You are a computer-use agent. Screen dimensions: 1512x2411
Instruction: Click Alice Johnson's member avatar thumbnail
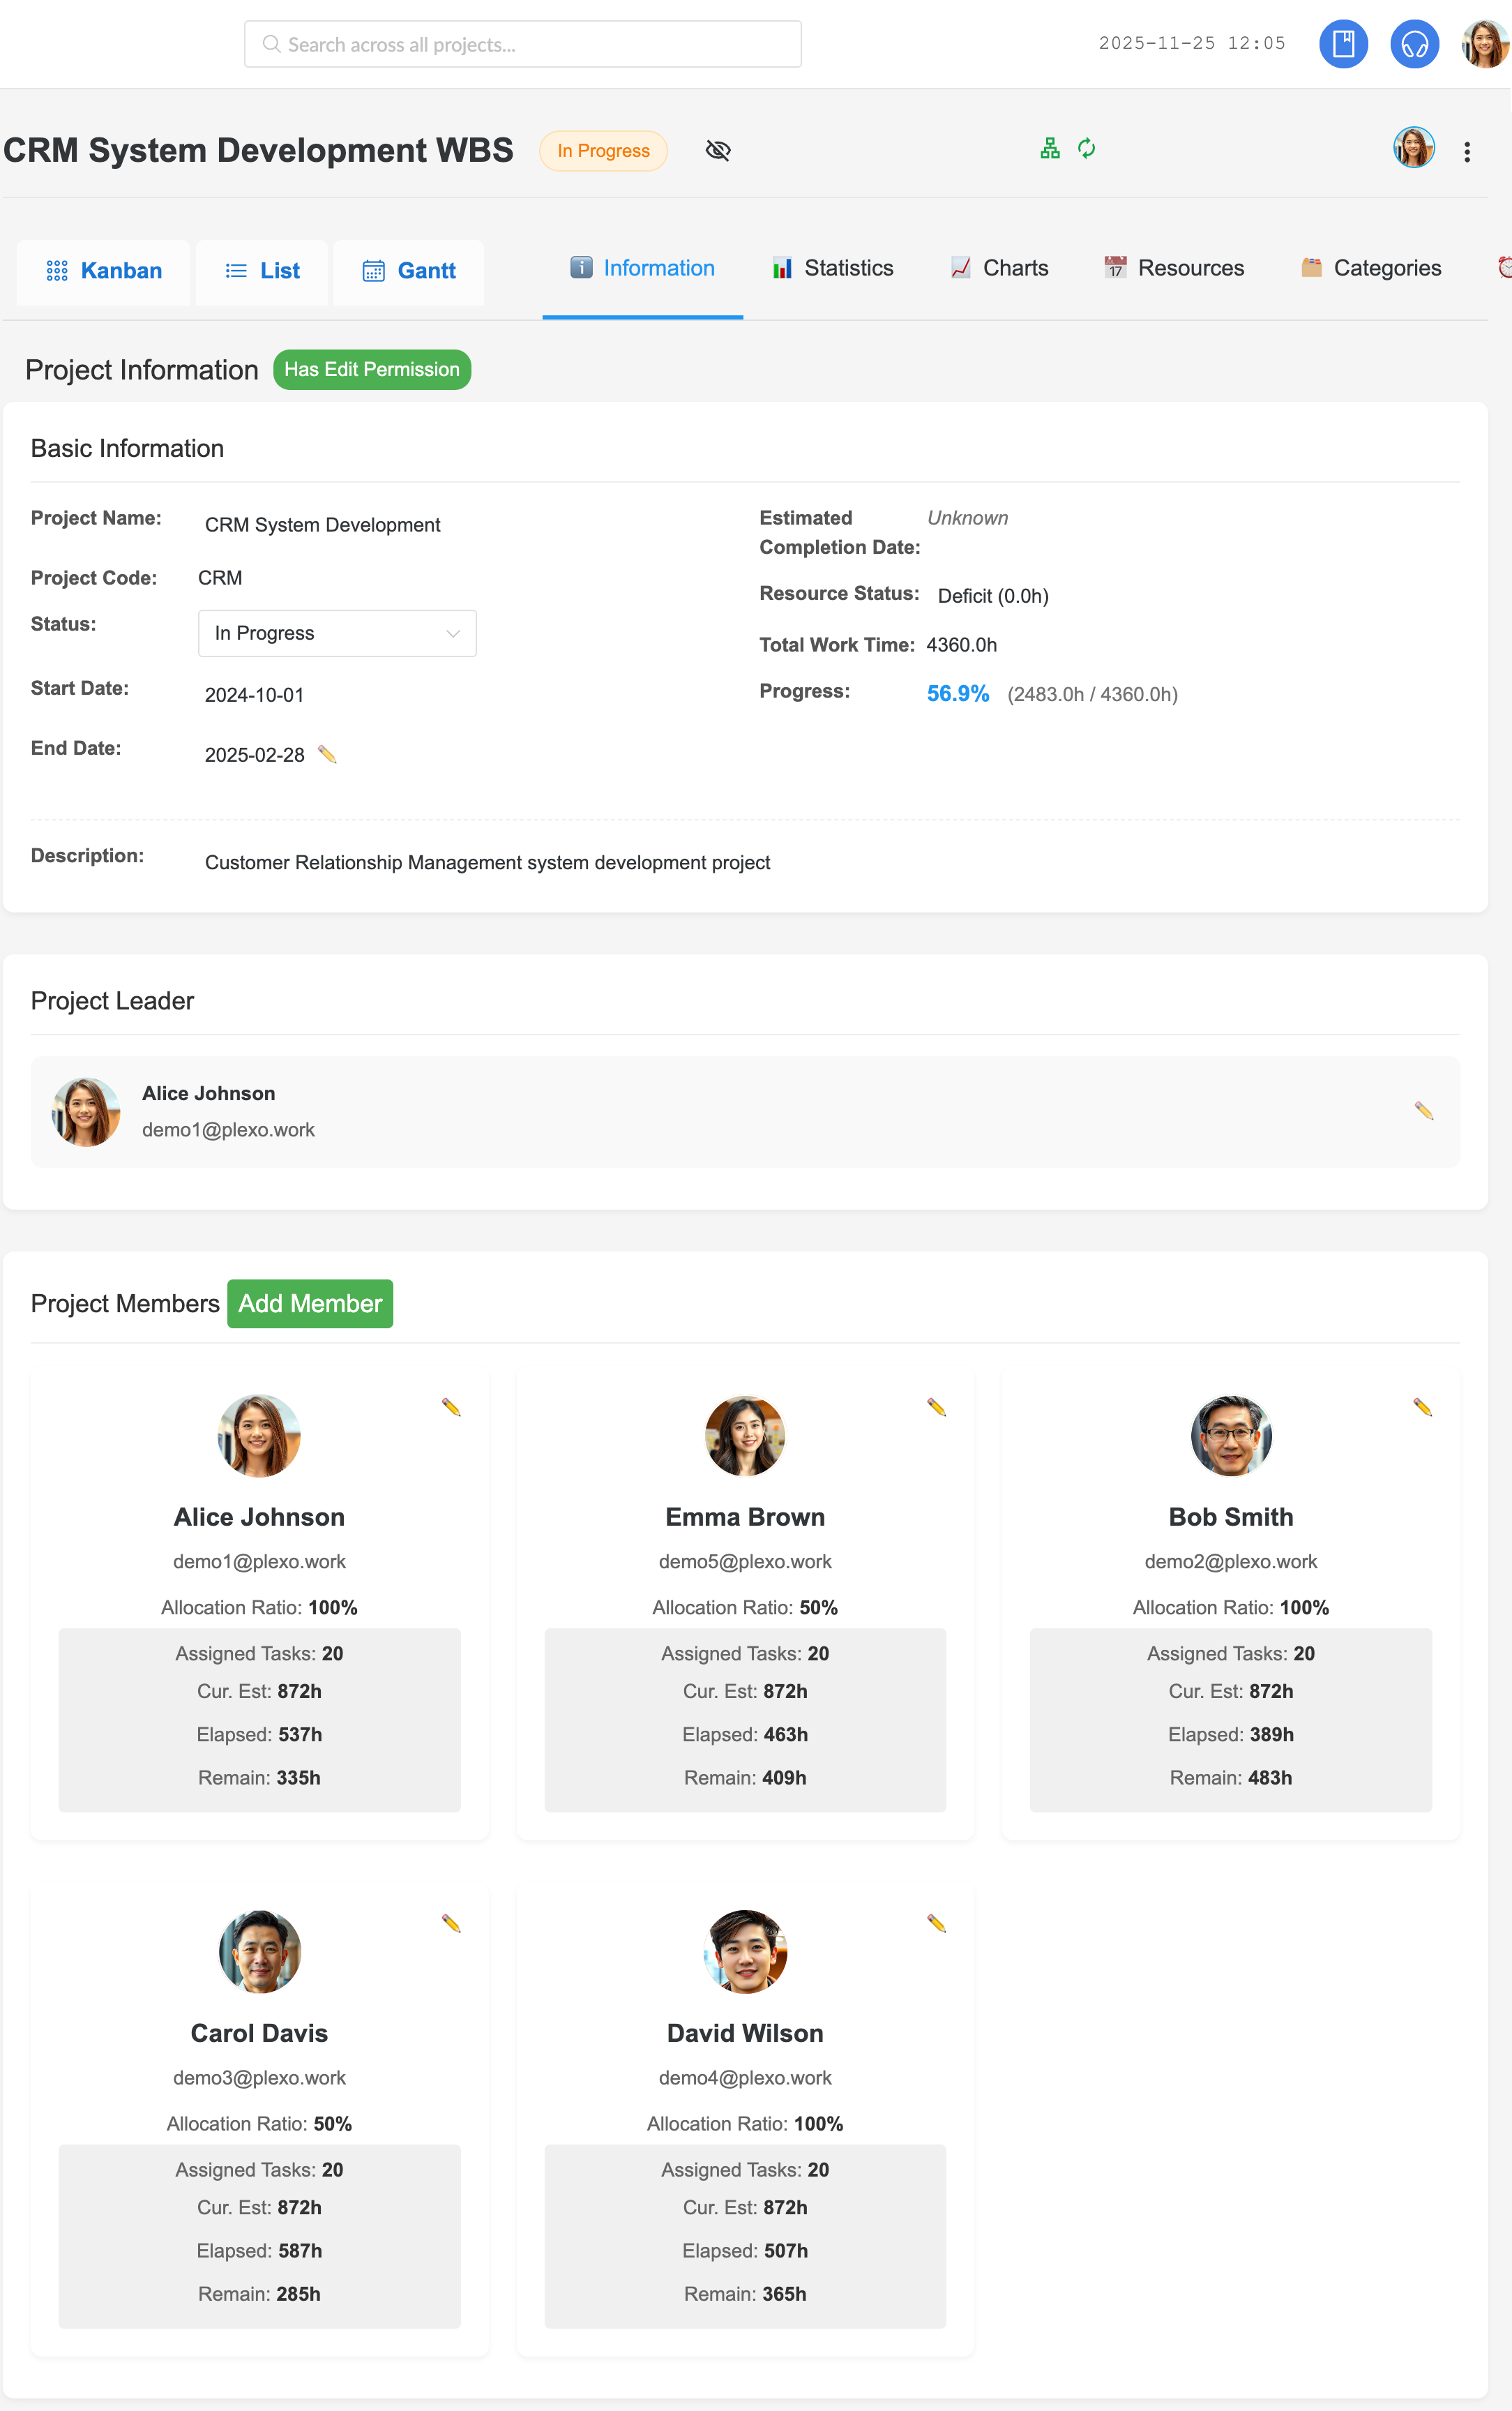click(259, 1435)
